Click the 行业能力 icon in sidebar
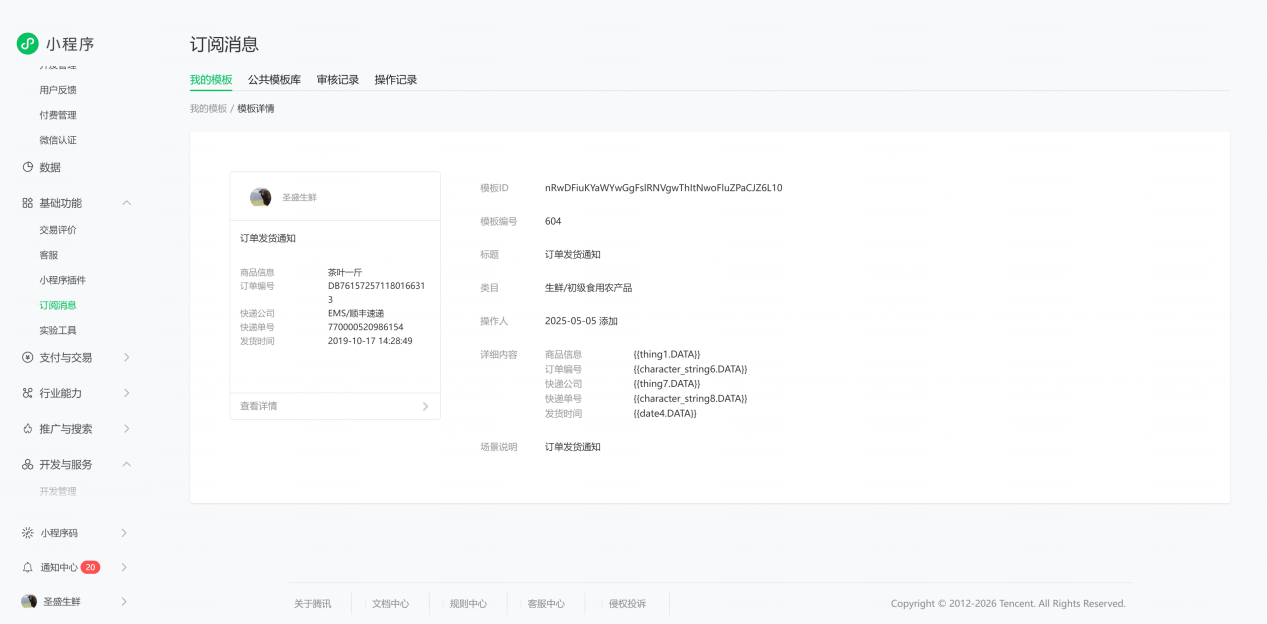Screen dimensions: 1267x624 click(x=28, y=393)
